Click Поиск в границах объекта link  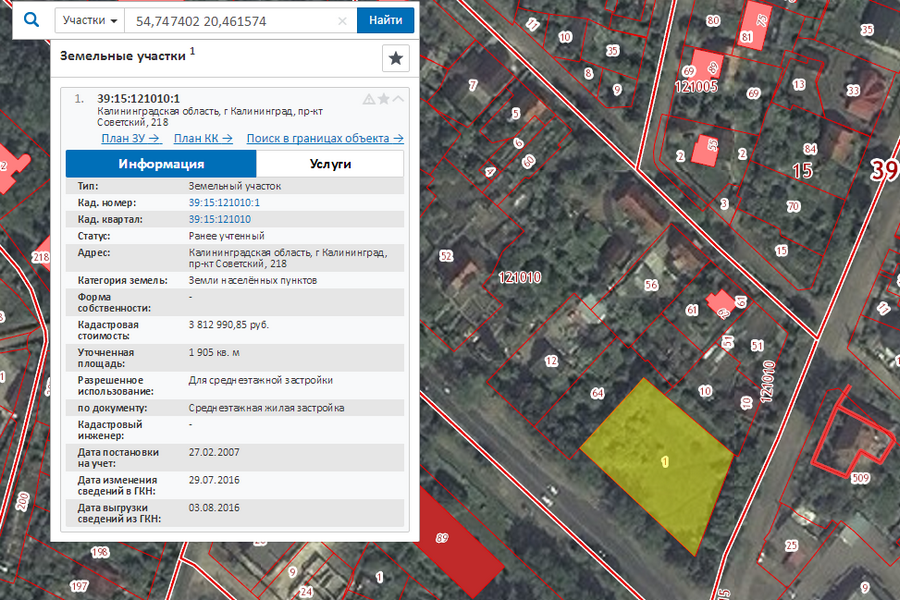[x=325, y=139]
